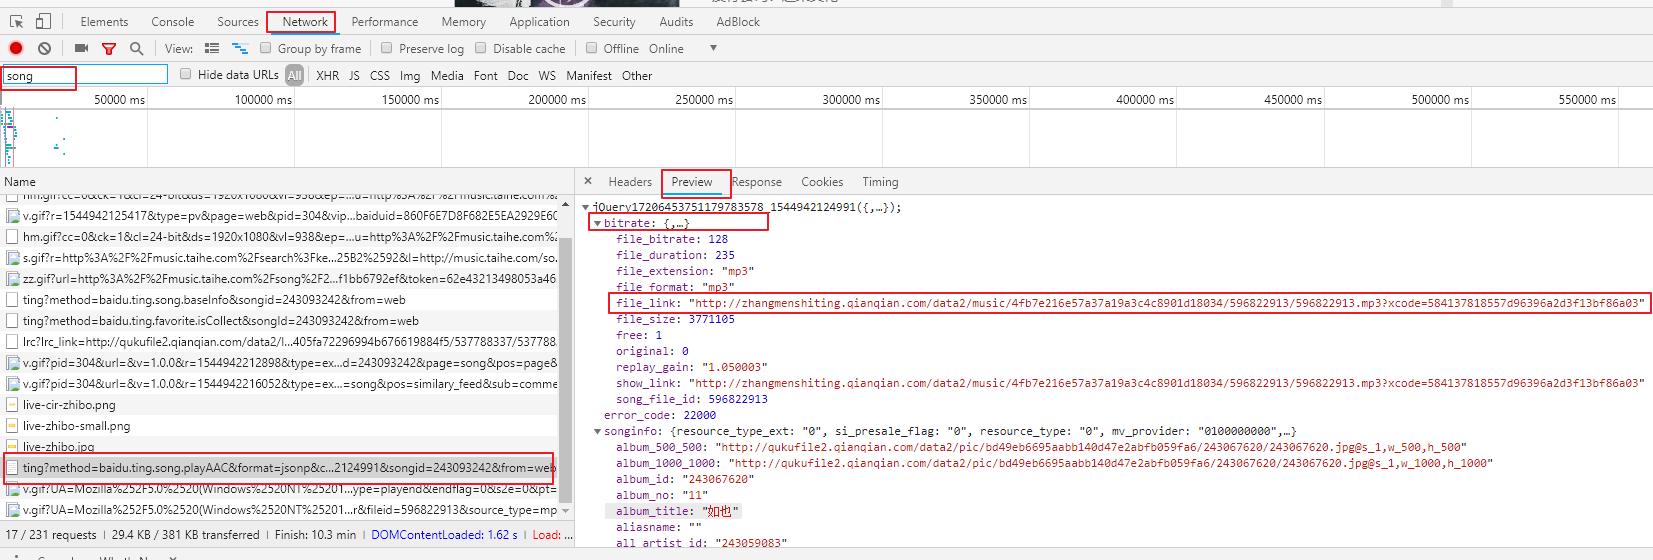Open the AdBlock tab
Image resolution: width=1653 pixels, height=560 pixels.
click(738, 21)
